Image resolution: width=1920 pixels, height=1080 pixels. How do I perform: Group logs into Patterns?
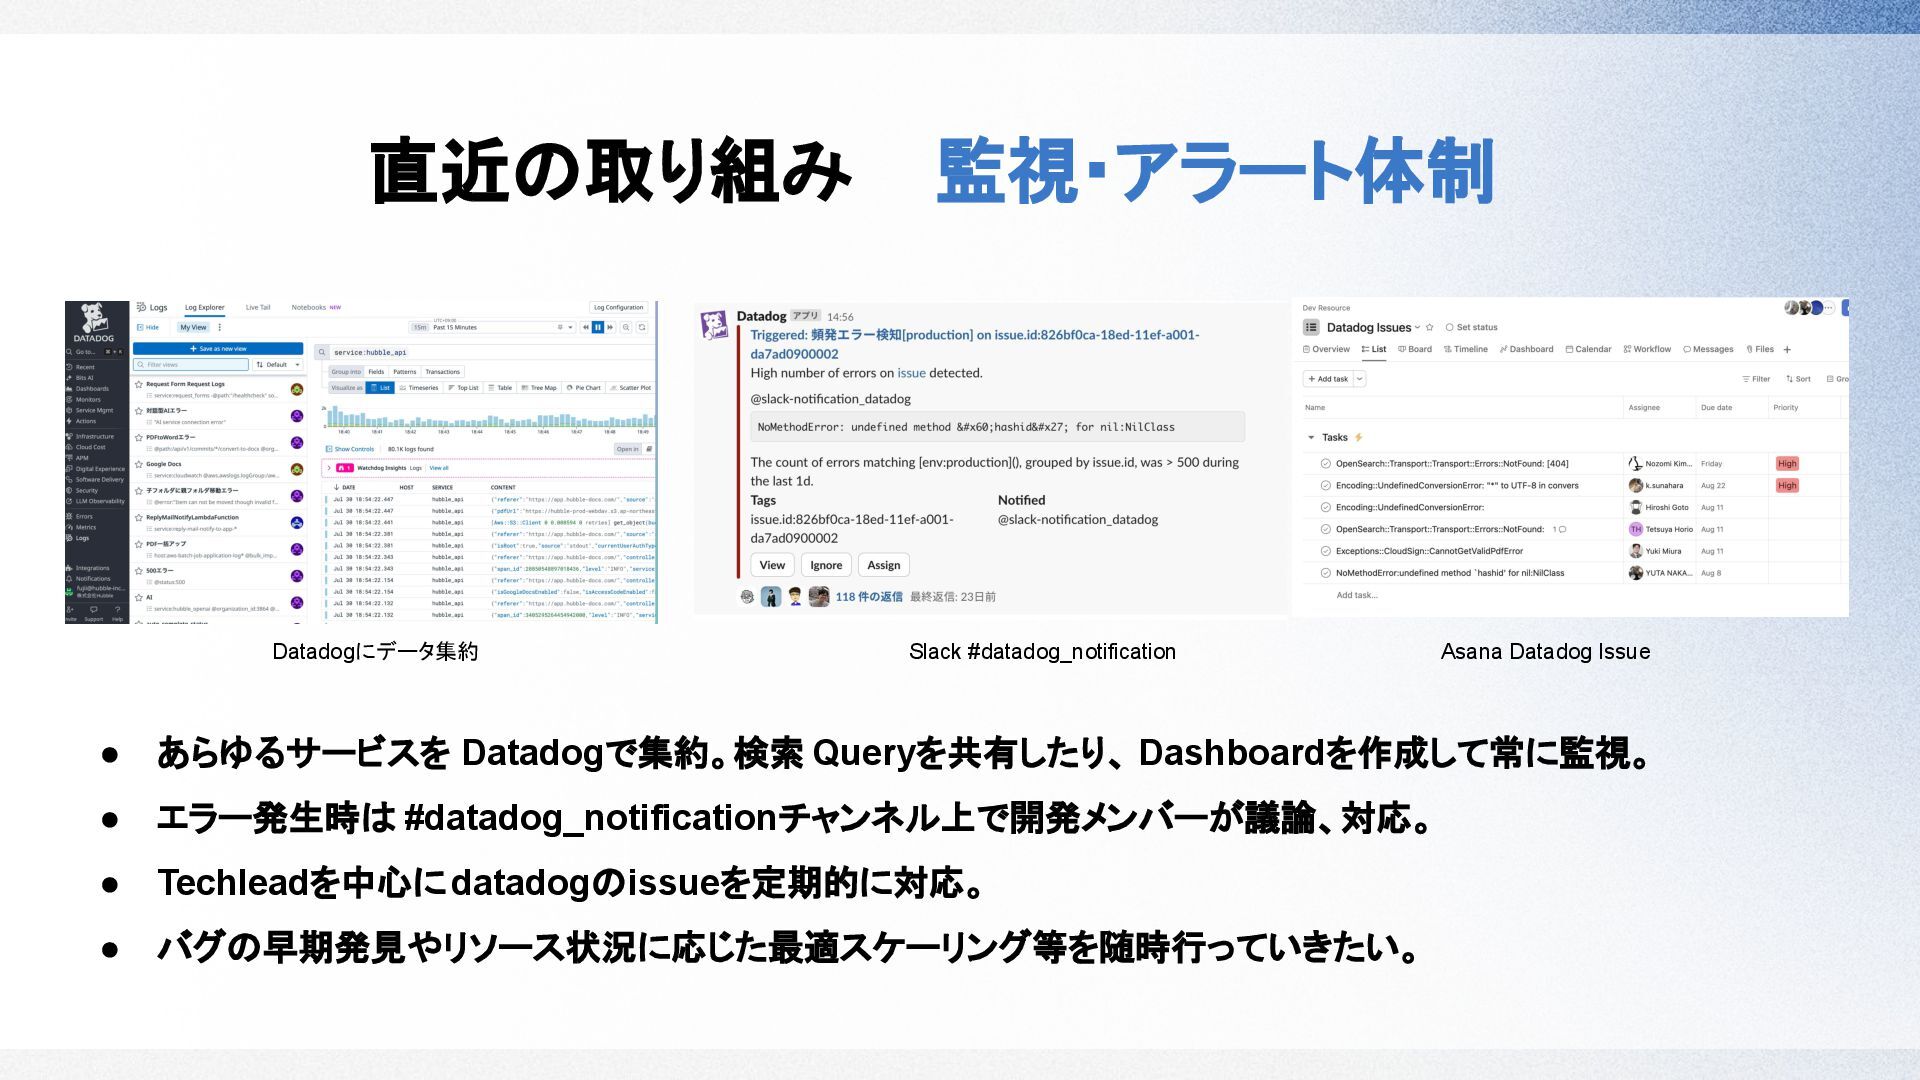click(x=405, y=372)
